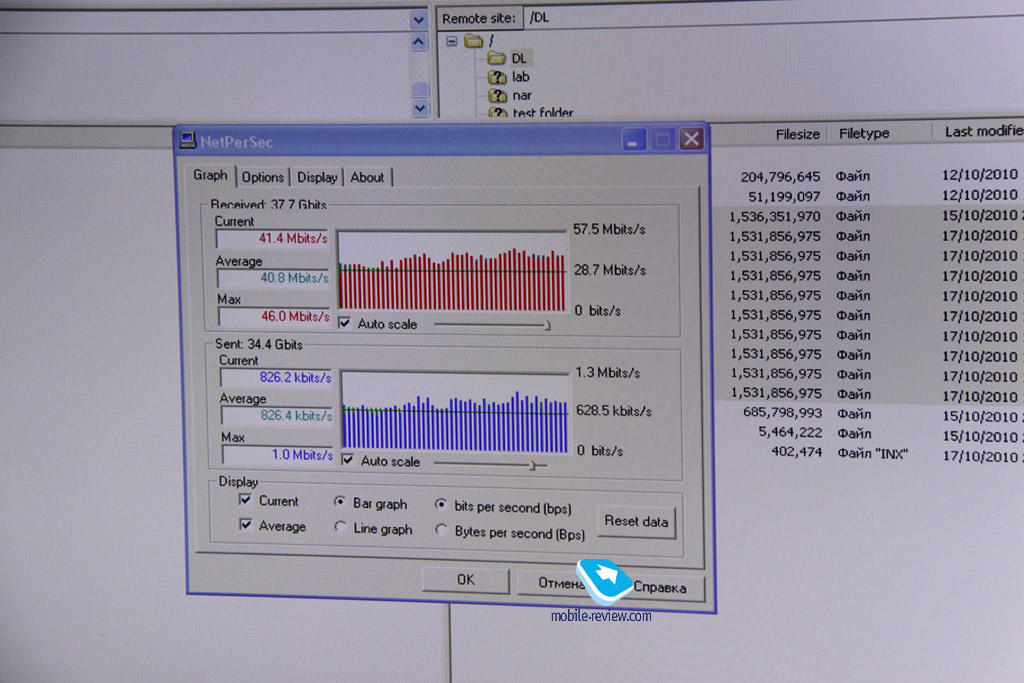The height and width of the screenshot is (683, 1024).
Task: Select the test folder tree item
Action: pos(543,113)
